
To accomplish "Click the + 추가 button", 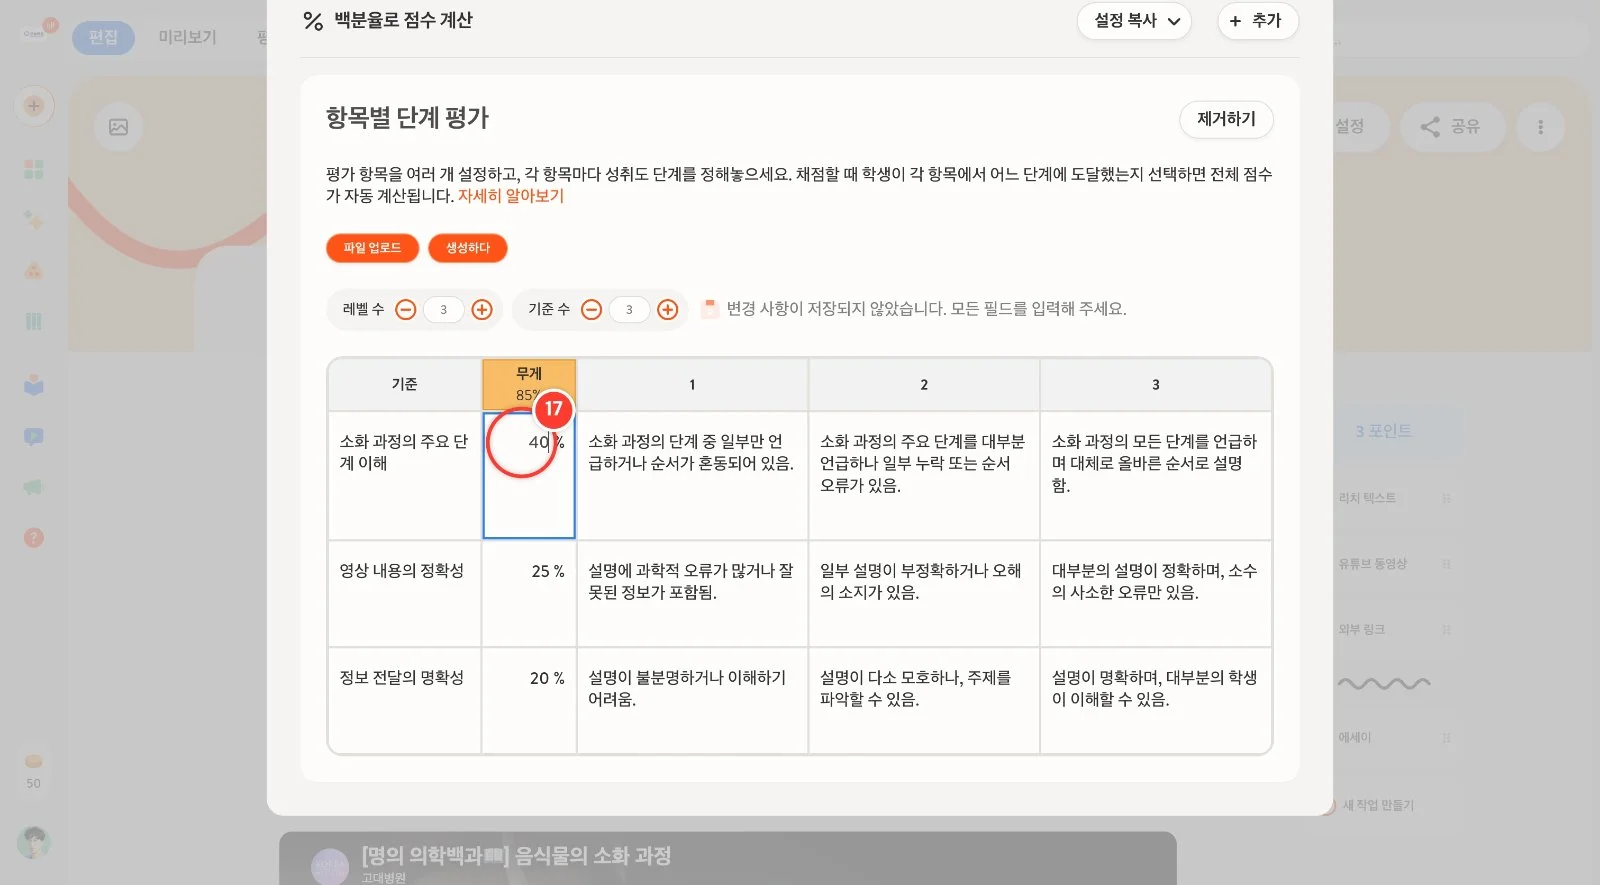I will pyautogui.click(x=1257, y=21).
